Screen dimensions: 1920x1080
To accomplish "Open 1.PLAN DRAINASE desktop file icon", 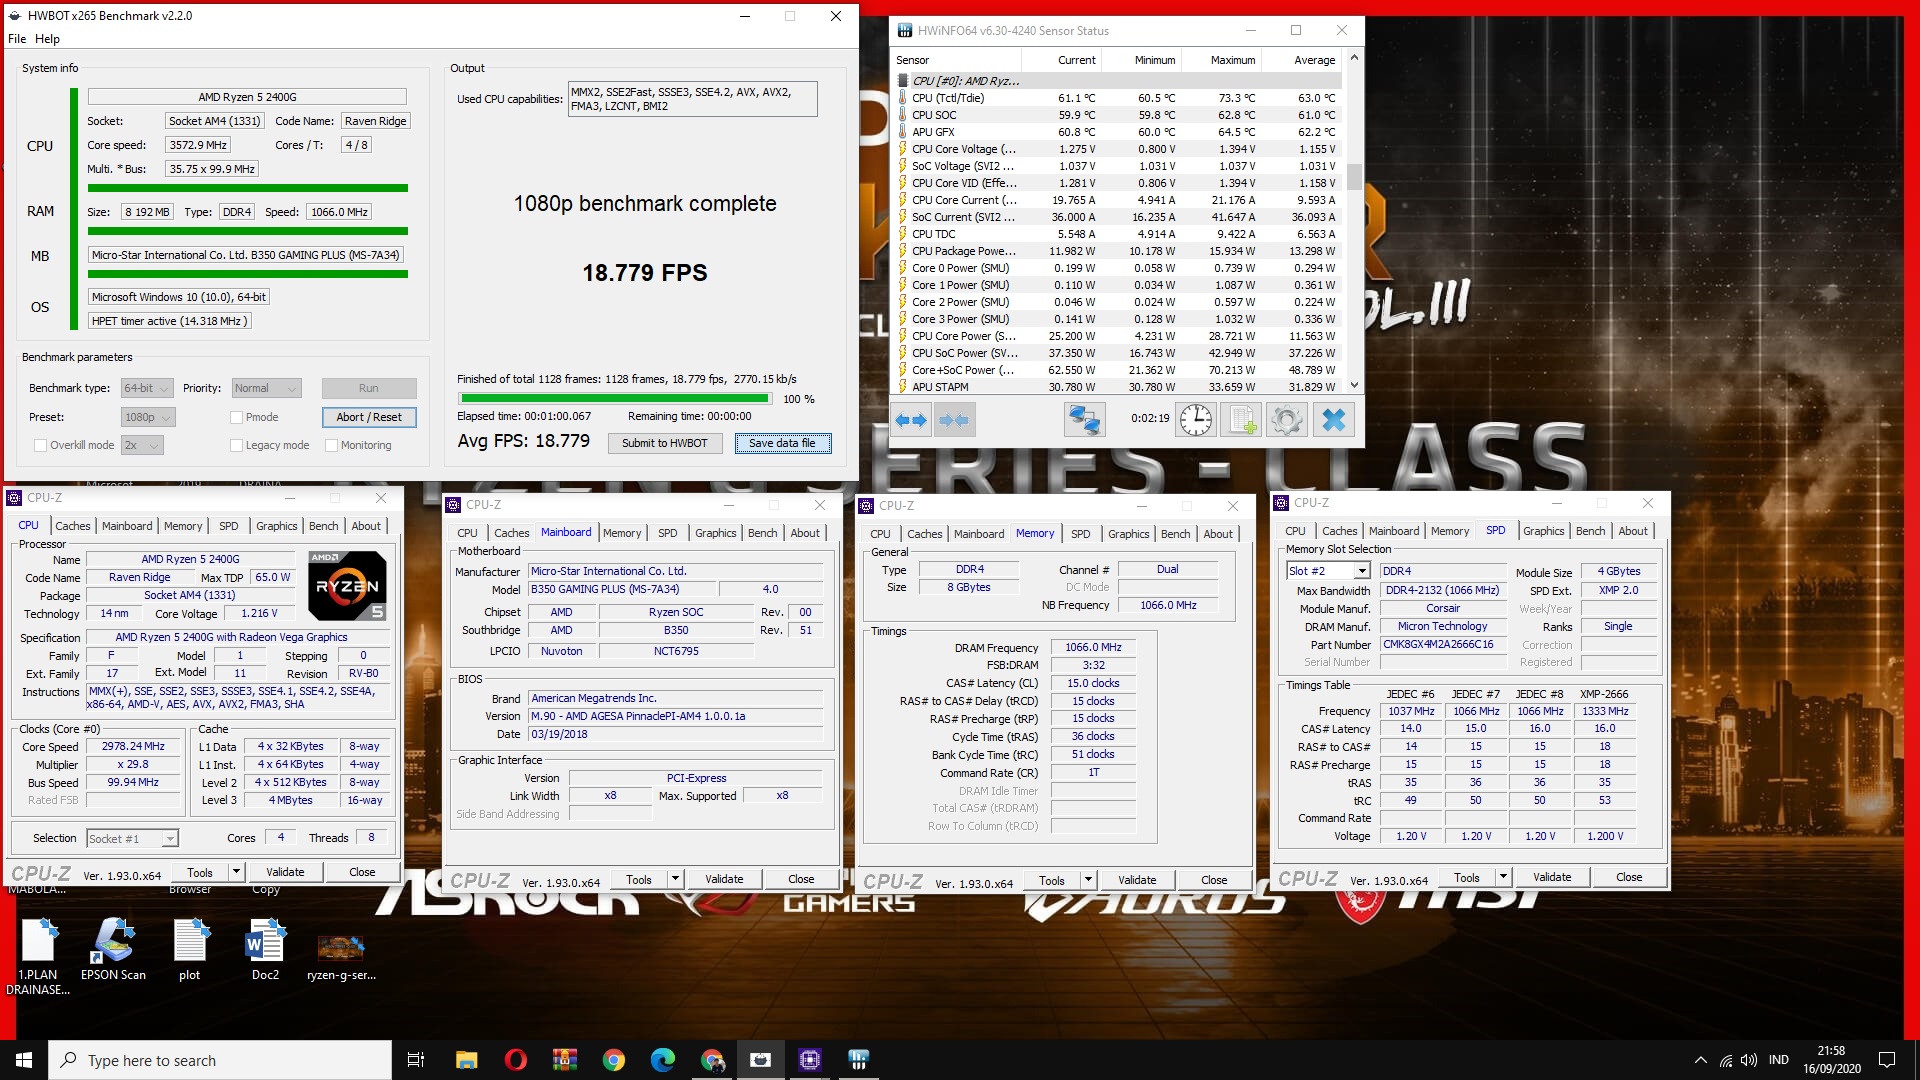I will 39,956.
